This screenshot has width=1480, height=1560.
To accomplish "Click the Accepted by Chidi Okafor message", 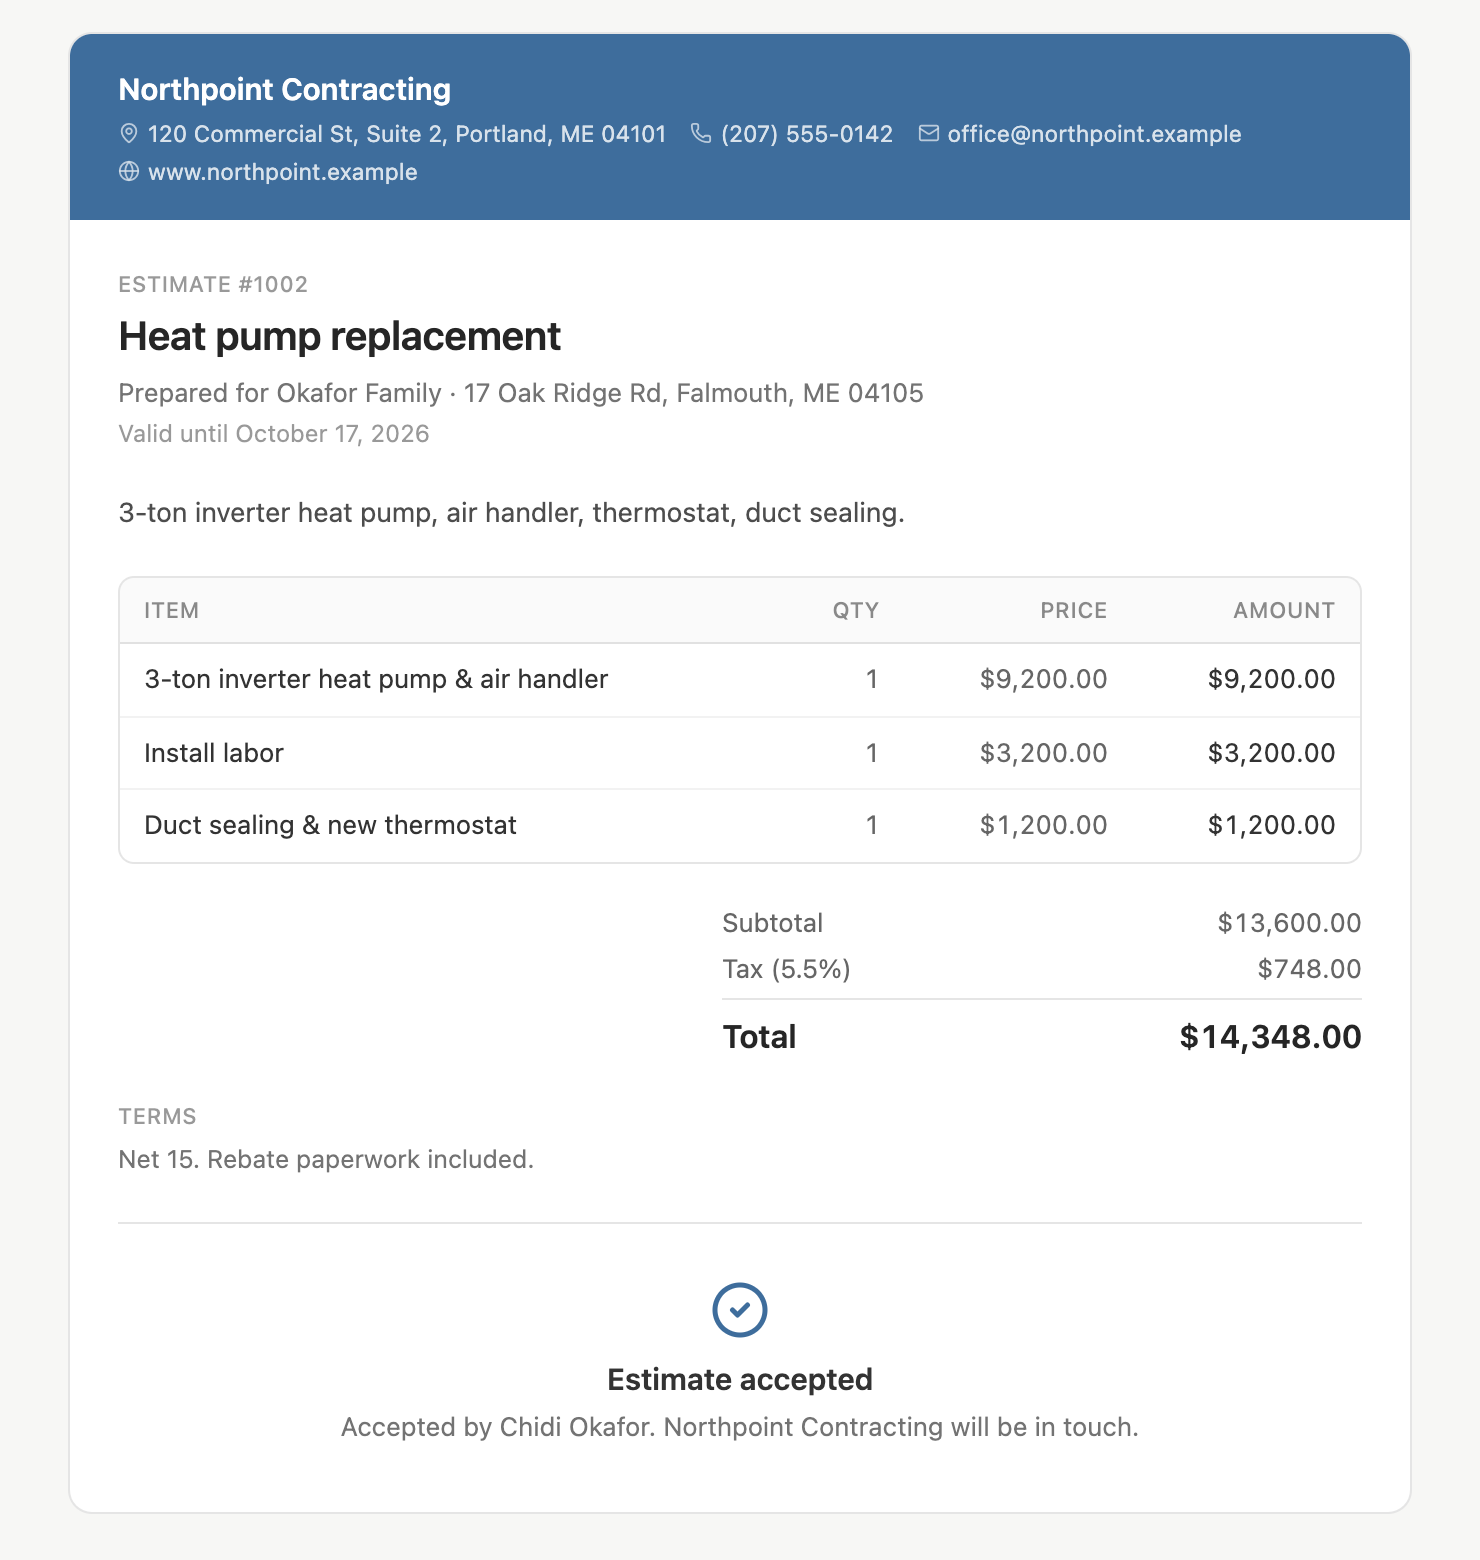I will coord(740,1427).
